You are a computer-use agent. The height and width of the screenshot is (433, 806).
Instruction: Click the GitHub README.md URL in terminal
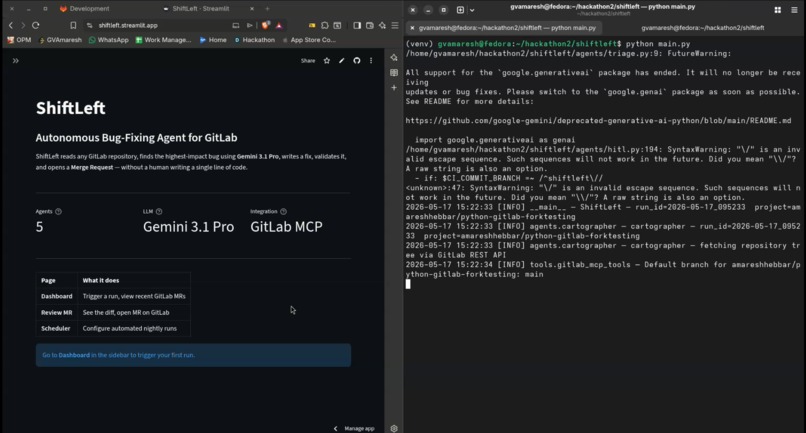(x=598, y=121)
